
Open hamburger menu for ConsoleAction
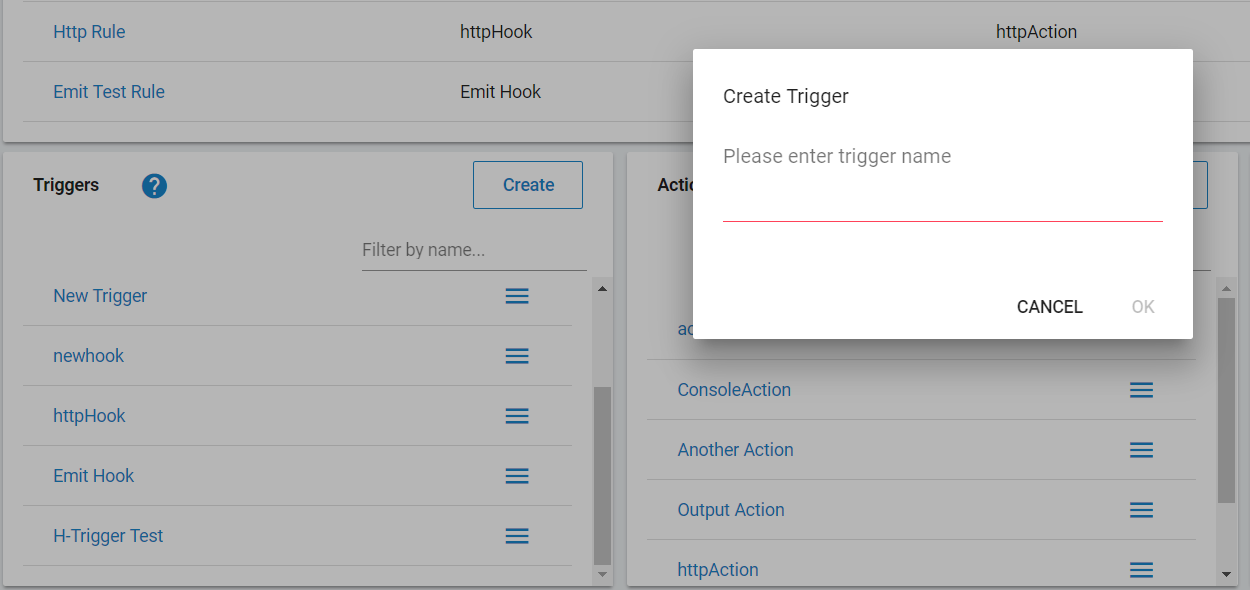1141,390
